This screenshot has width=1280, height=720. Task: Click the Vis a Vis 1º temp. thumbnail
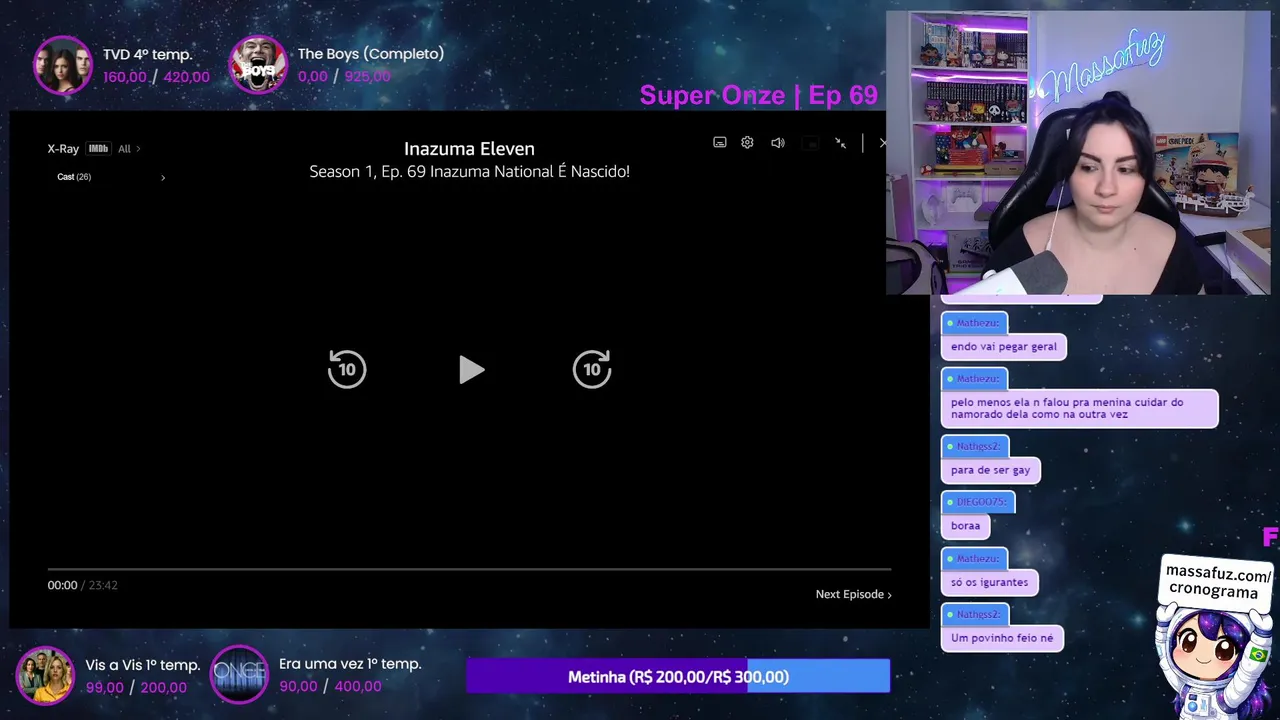coord(45,675)
